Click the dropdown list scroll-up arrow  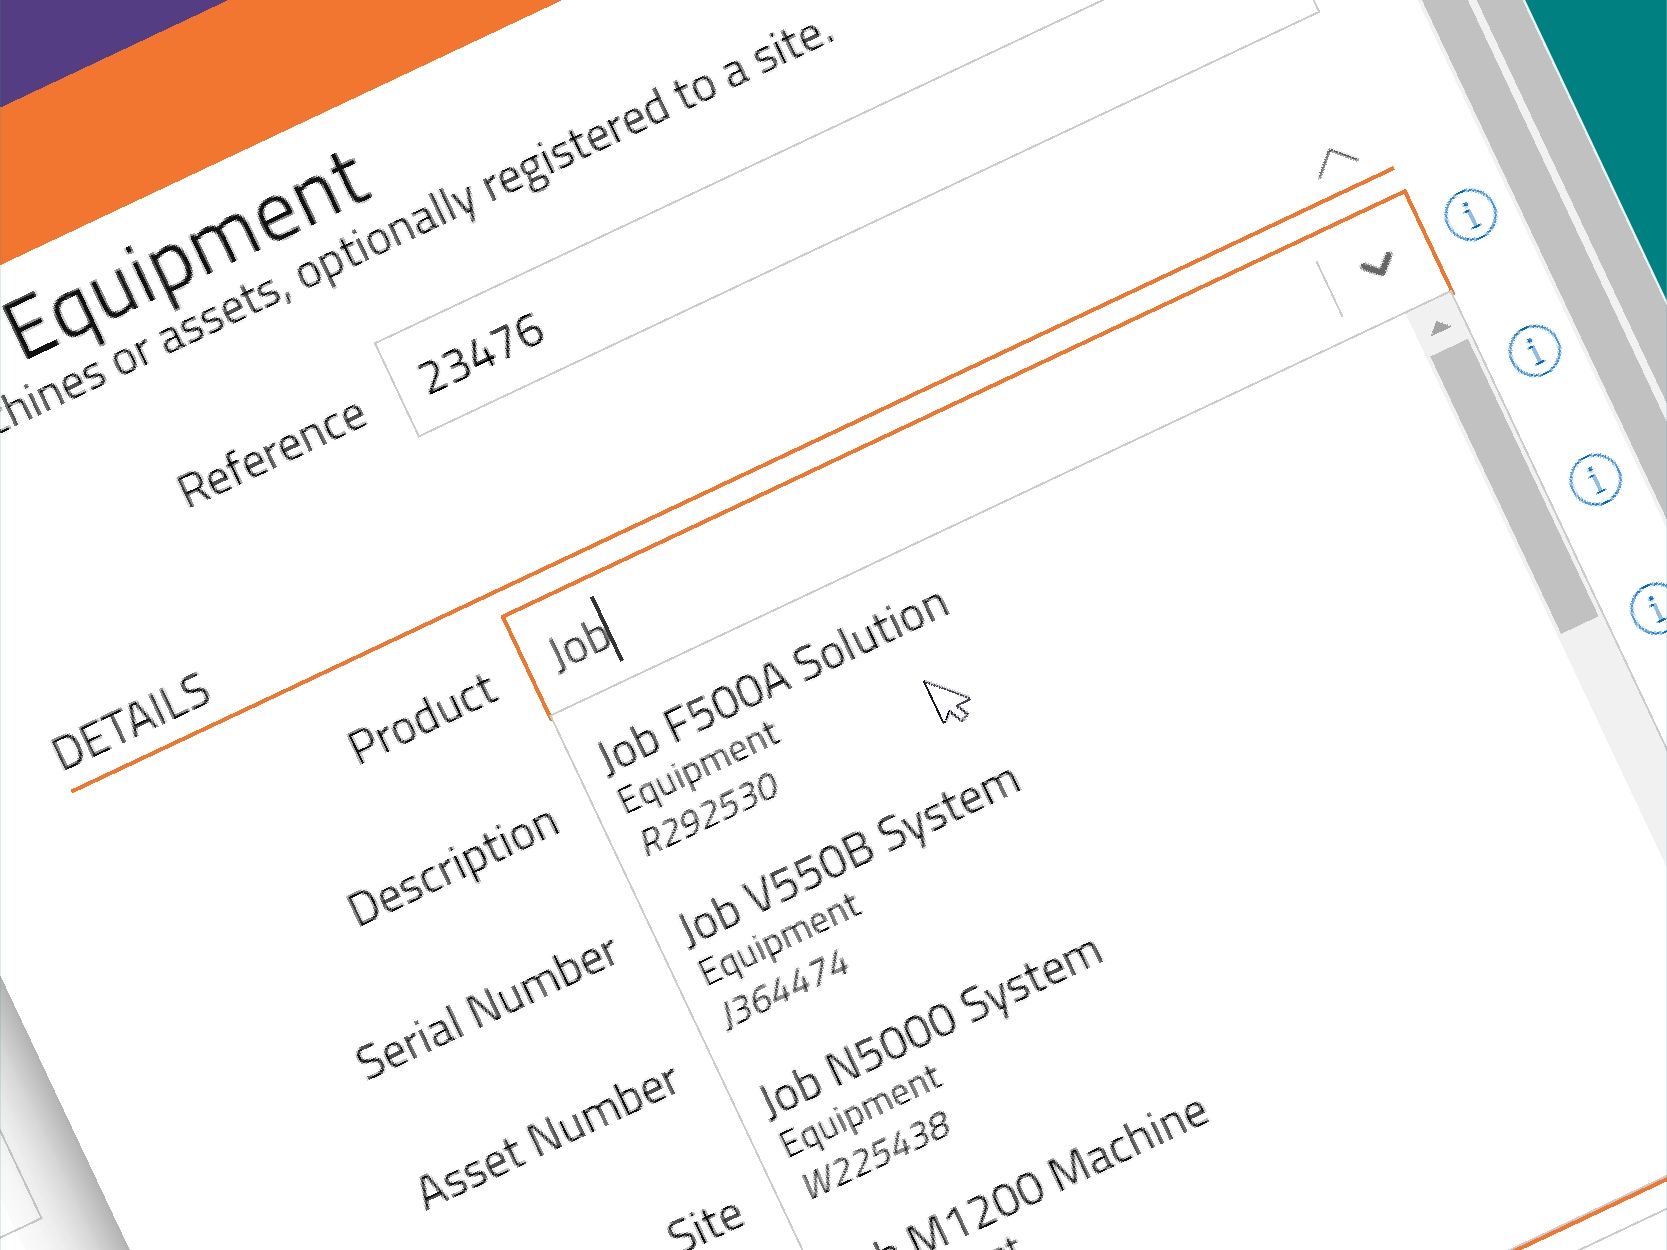click(x=1440, y=328)
